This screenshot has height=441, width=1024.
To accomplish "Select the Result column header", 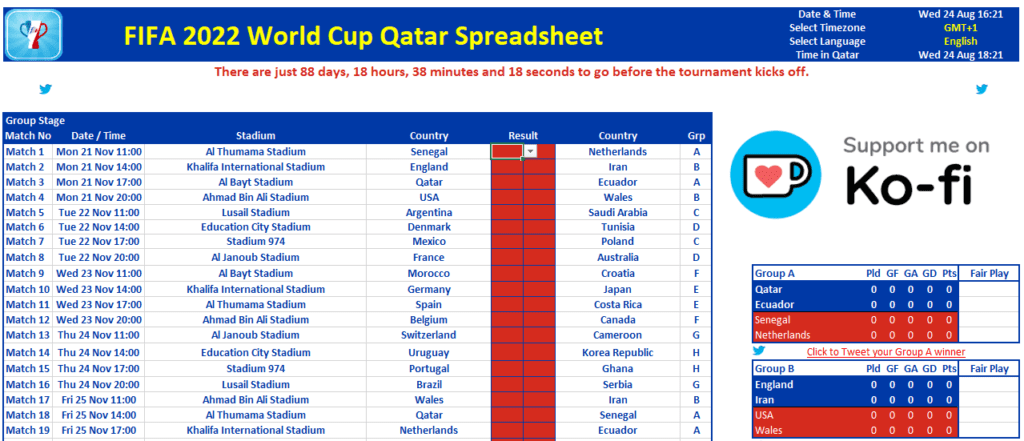I will (522, 136).
